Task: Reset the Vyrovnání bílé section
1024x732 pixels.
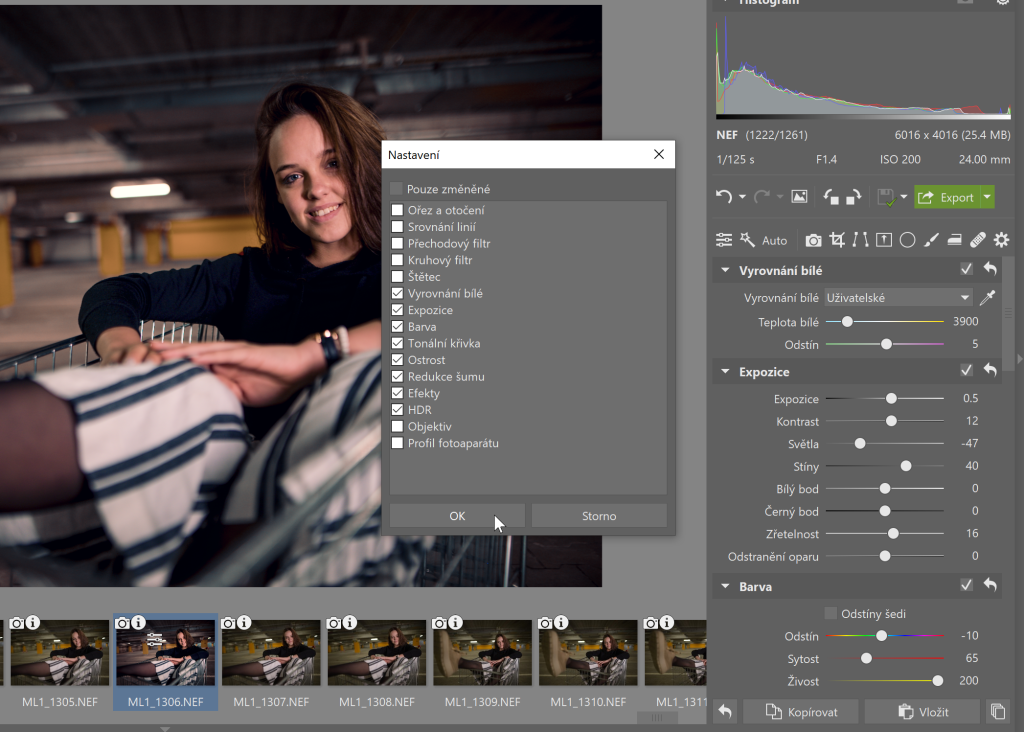Action: click(990, 269)
